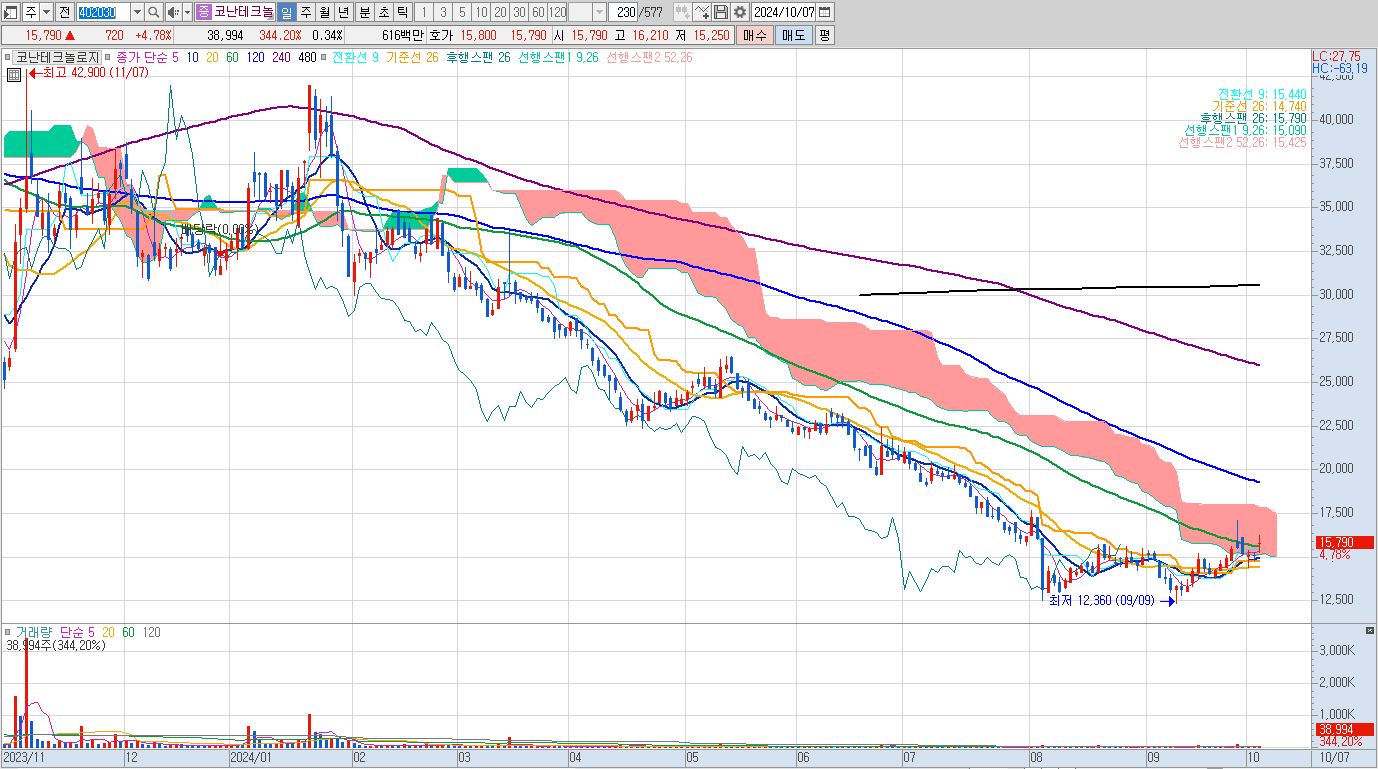The width and height of the screenshot is (1378, 769).
Task: Click the add indicator line icon
Action: click(701, 12)
